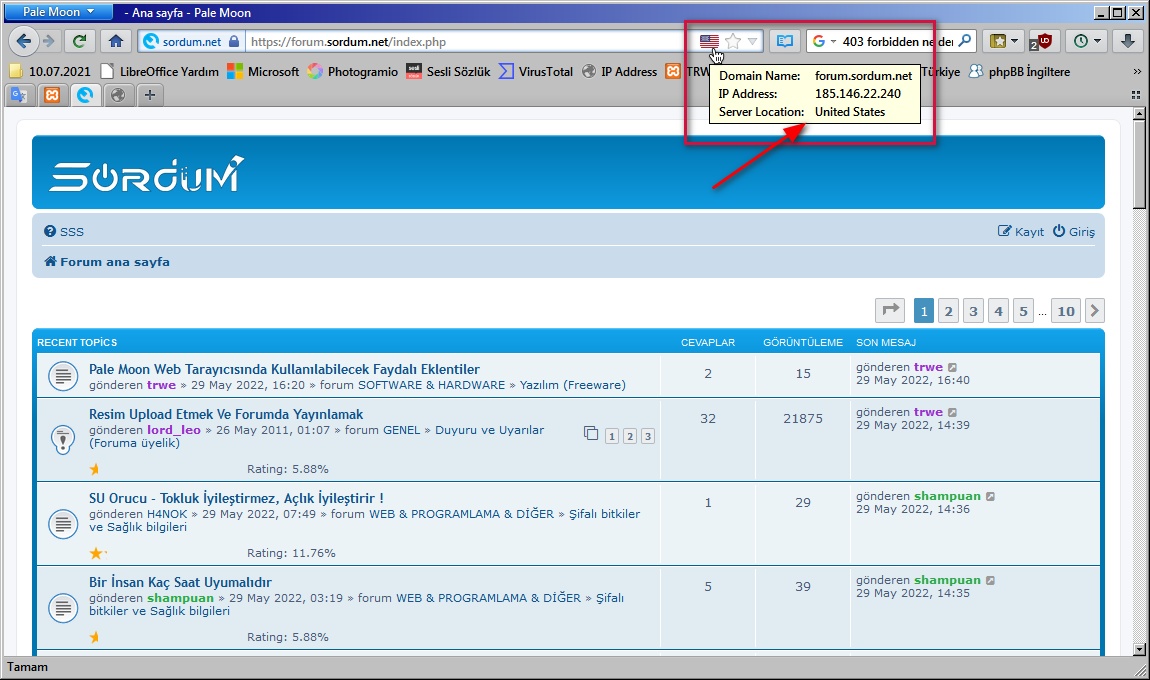This screenshot has width=1150, height=680.
Task: Click the tab groups grid icon
Action: 1136,95
